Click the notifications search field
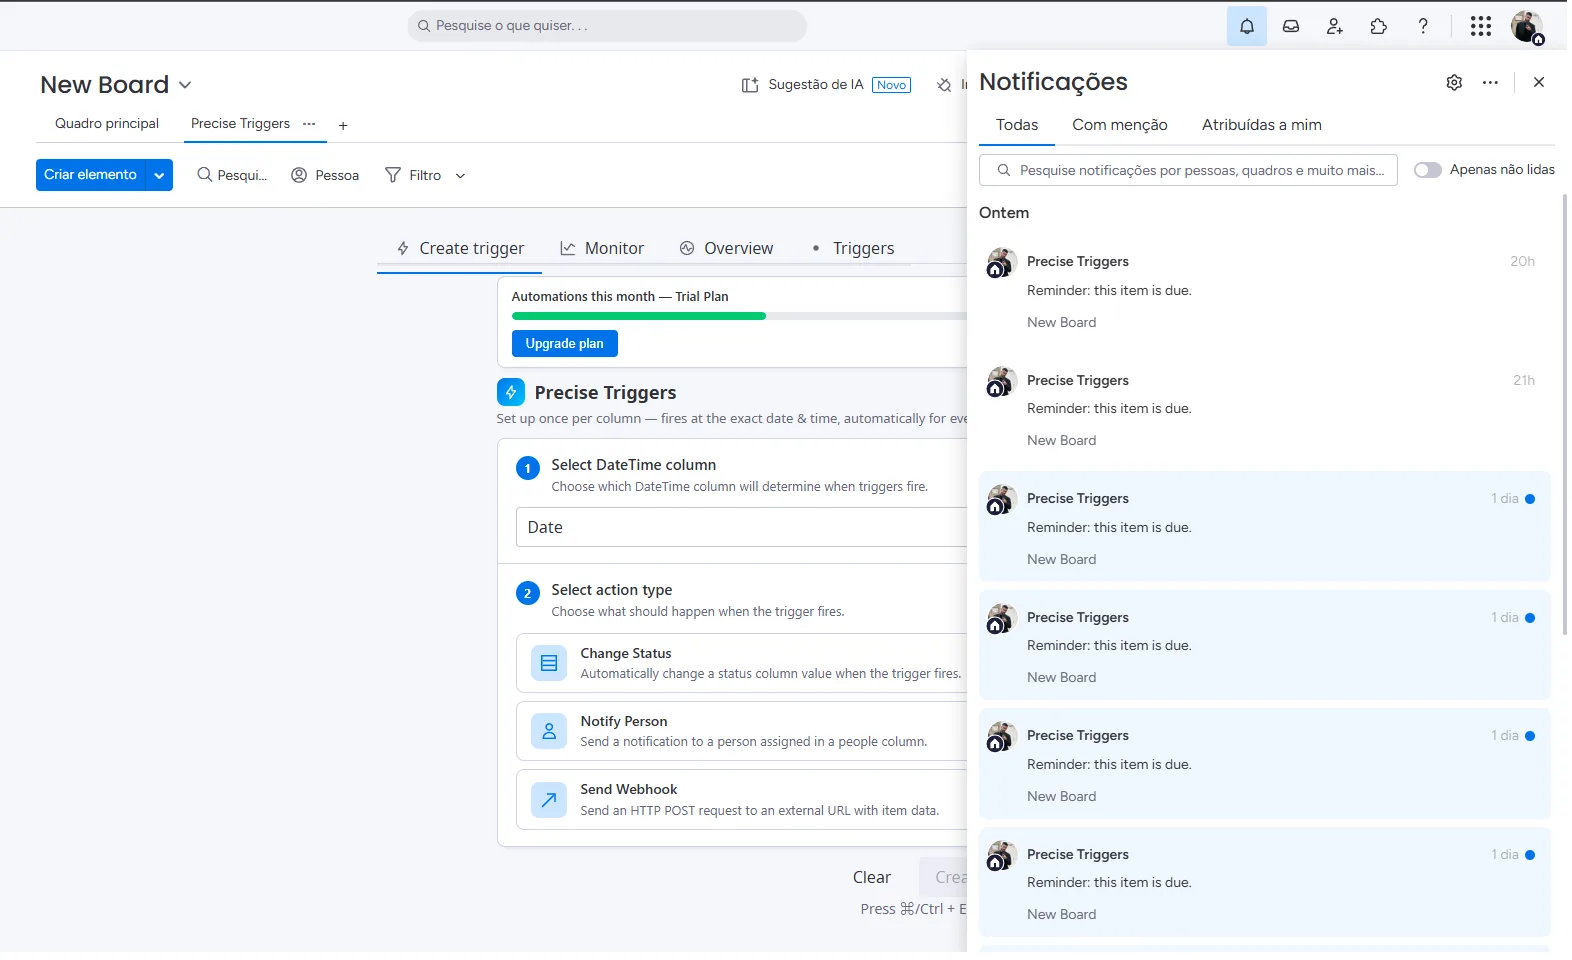Image resolution: width=1572 pixels, height=960 pixels. (x=1188, y=170)
